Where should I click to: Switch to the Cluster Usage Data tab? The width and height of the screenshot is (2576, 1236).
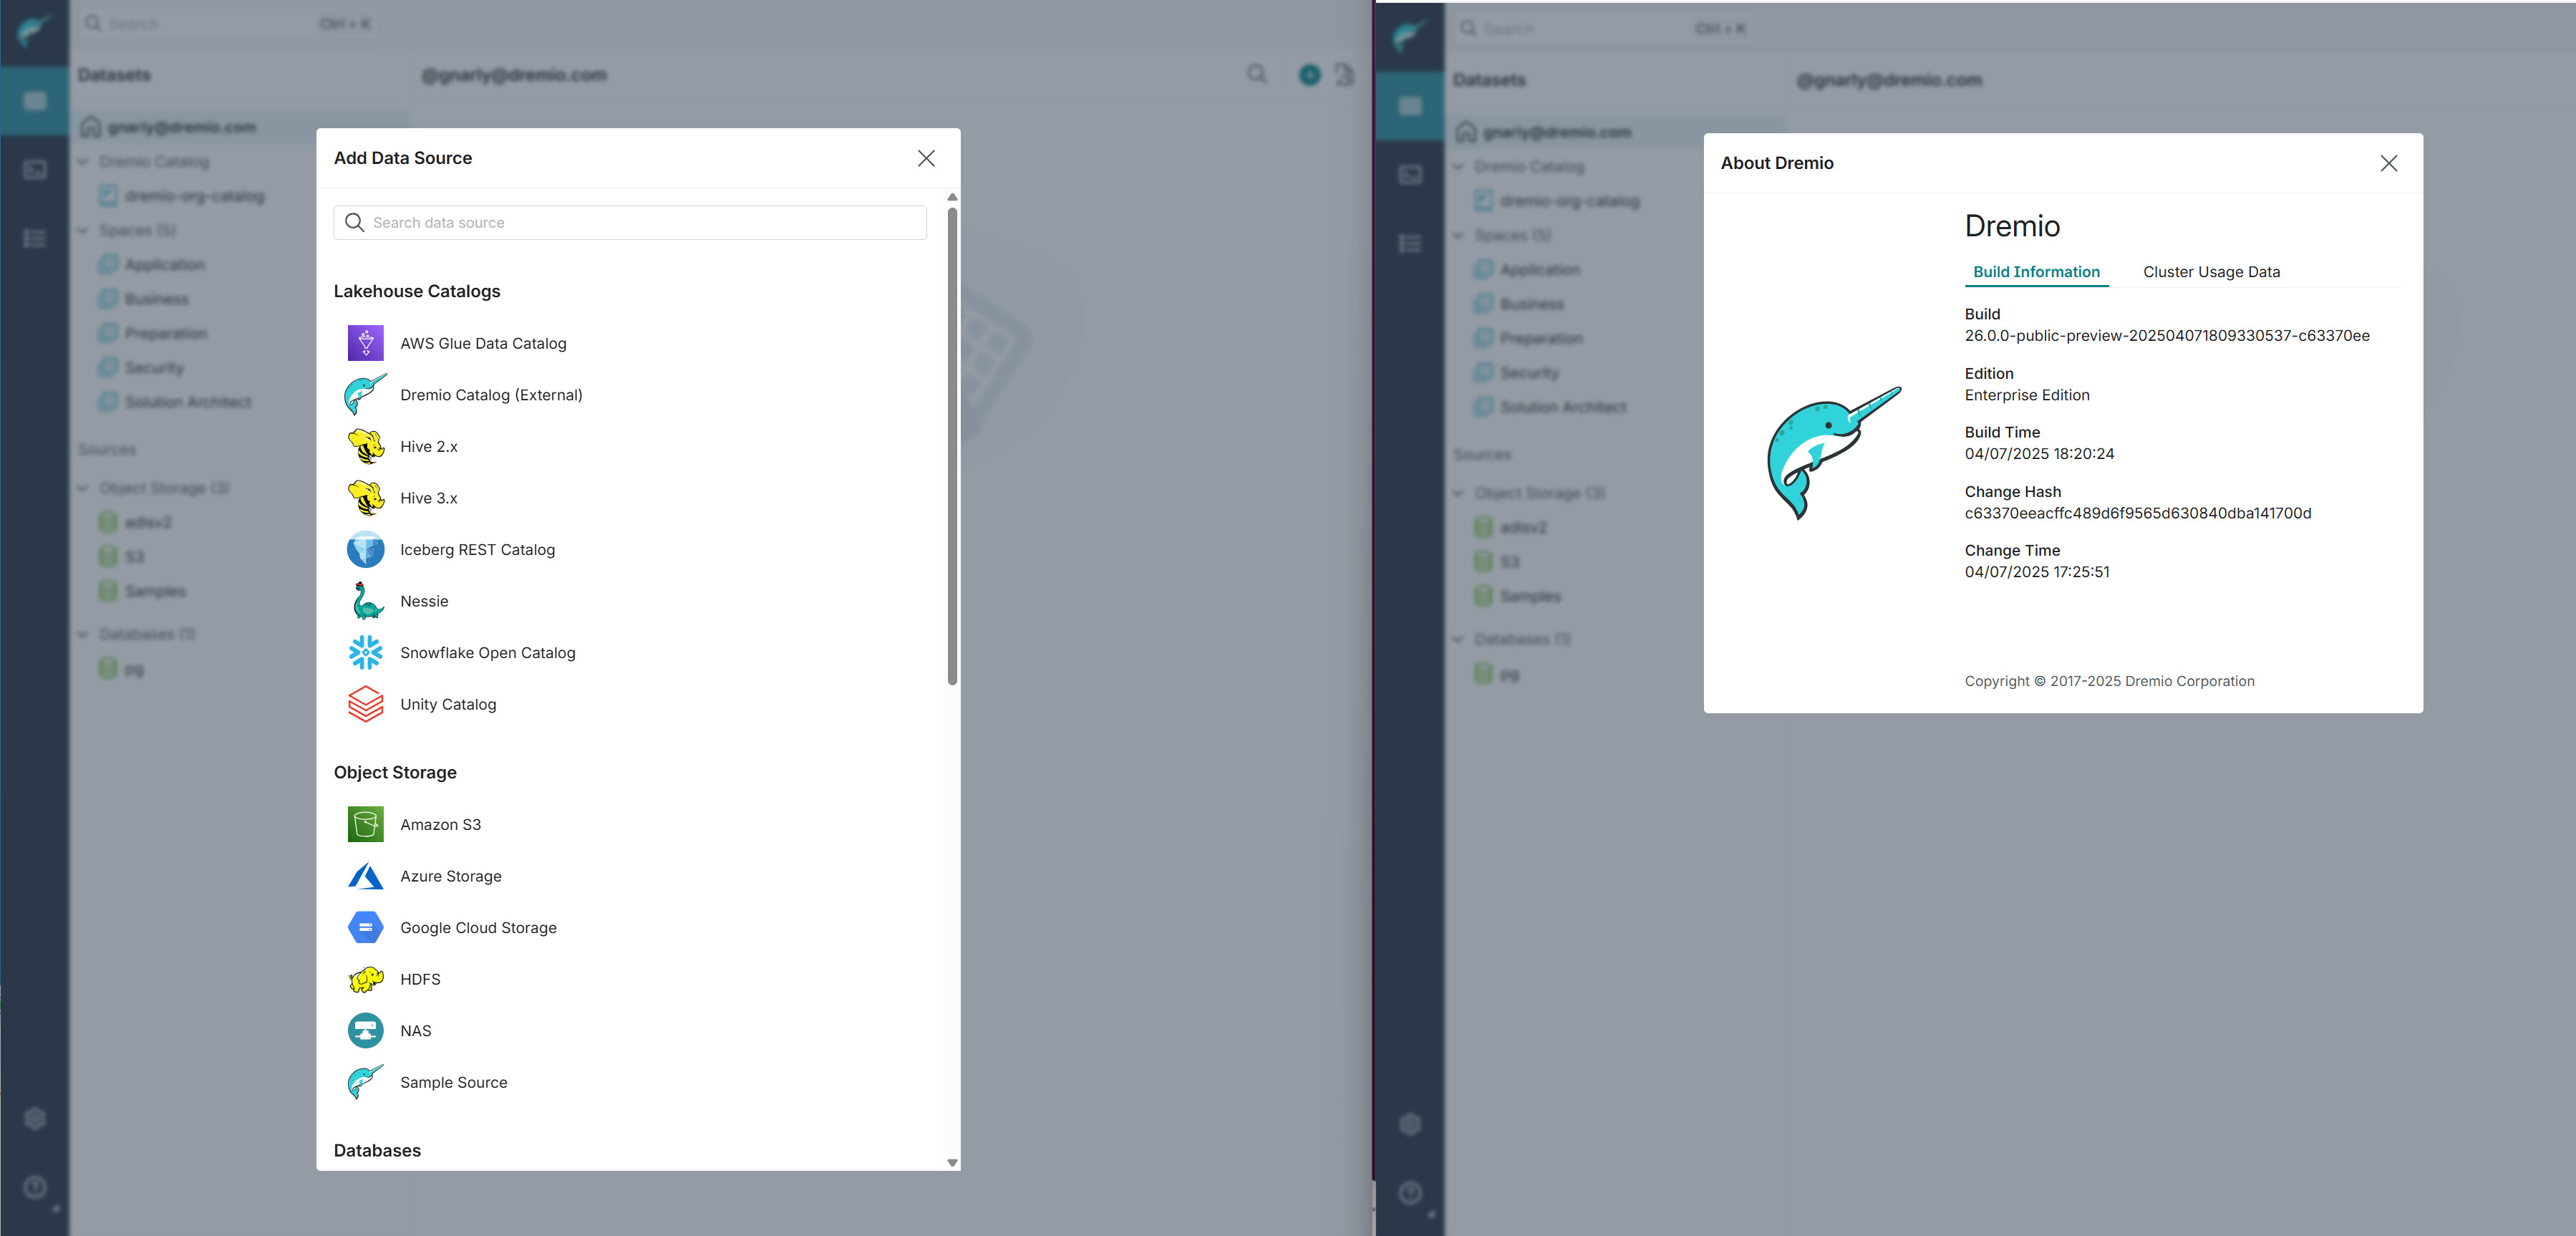pyautogui.click(x=2211, y=272)
